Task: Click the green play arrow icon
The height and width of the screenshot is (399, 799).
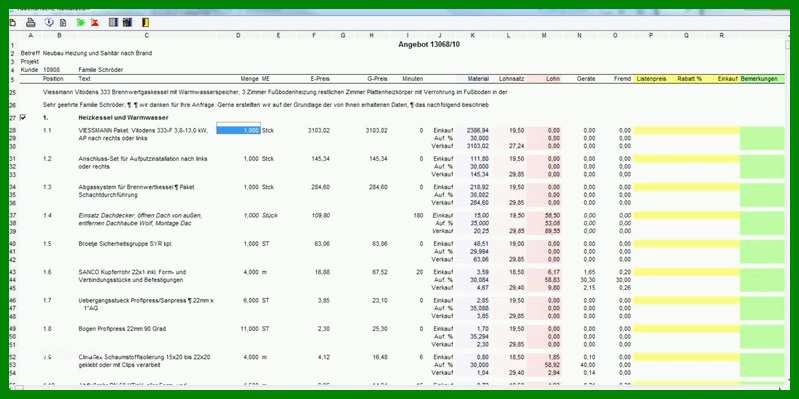Action: (81, 22)
